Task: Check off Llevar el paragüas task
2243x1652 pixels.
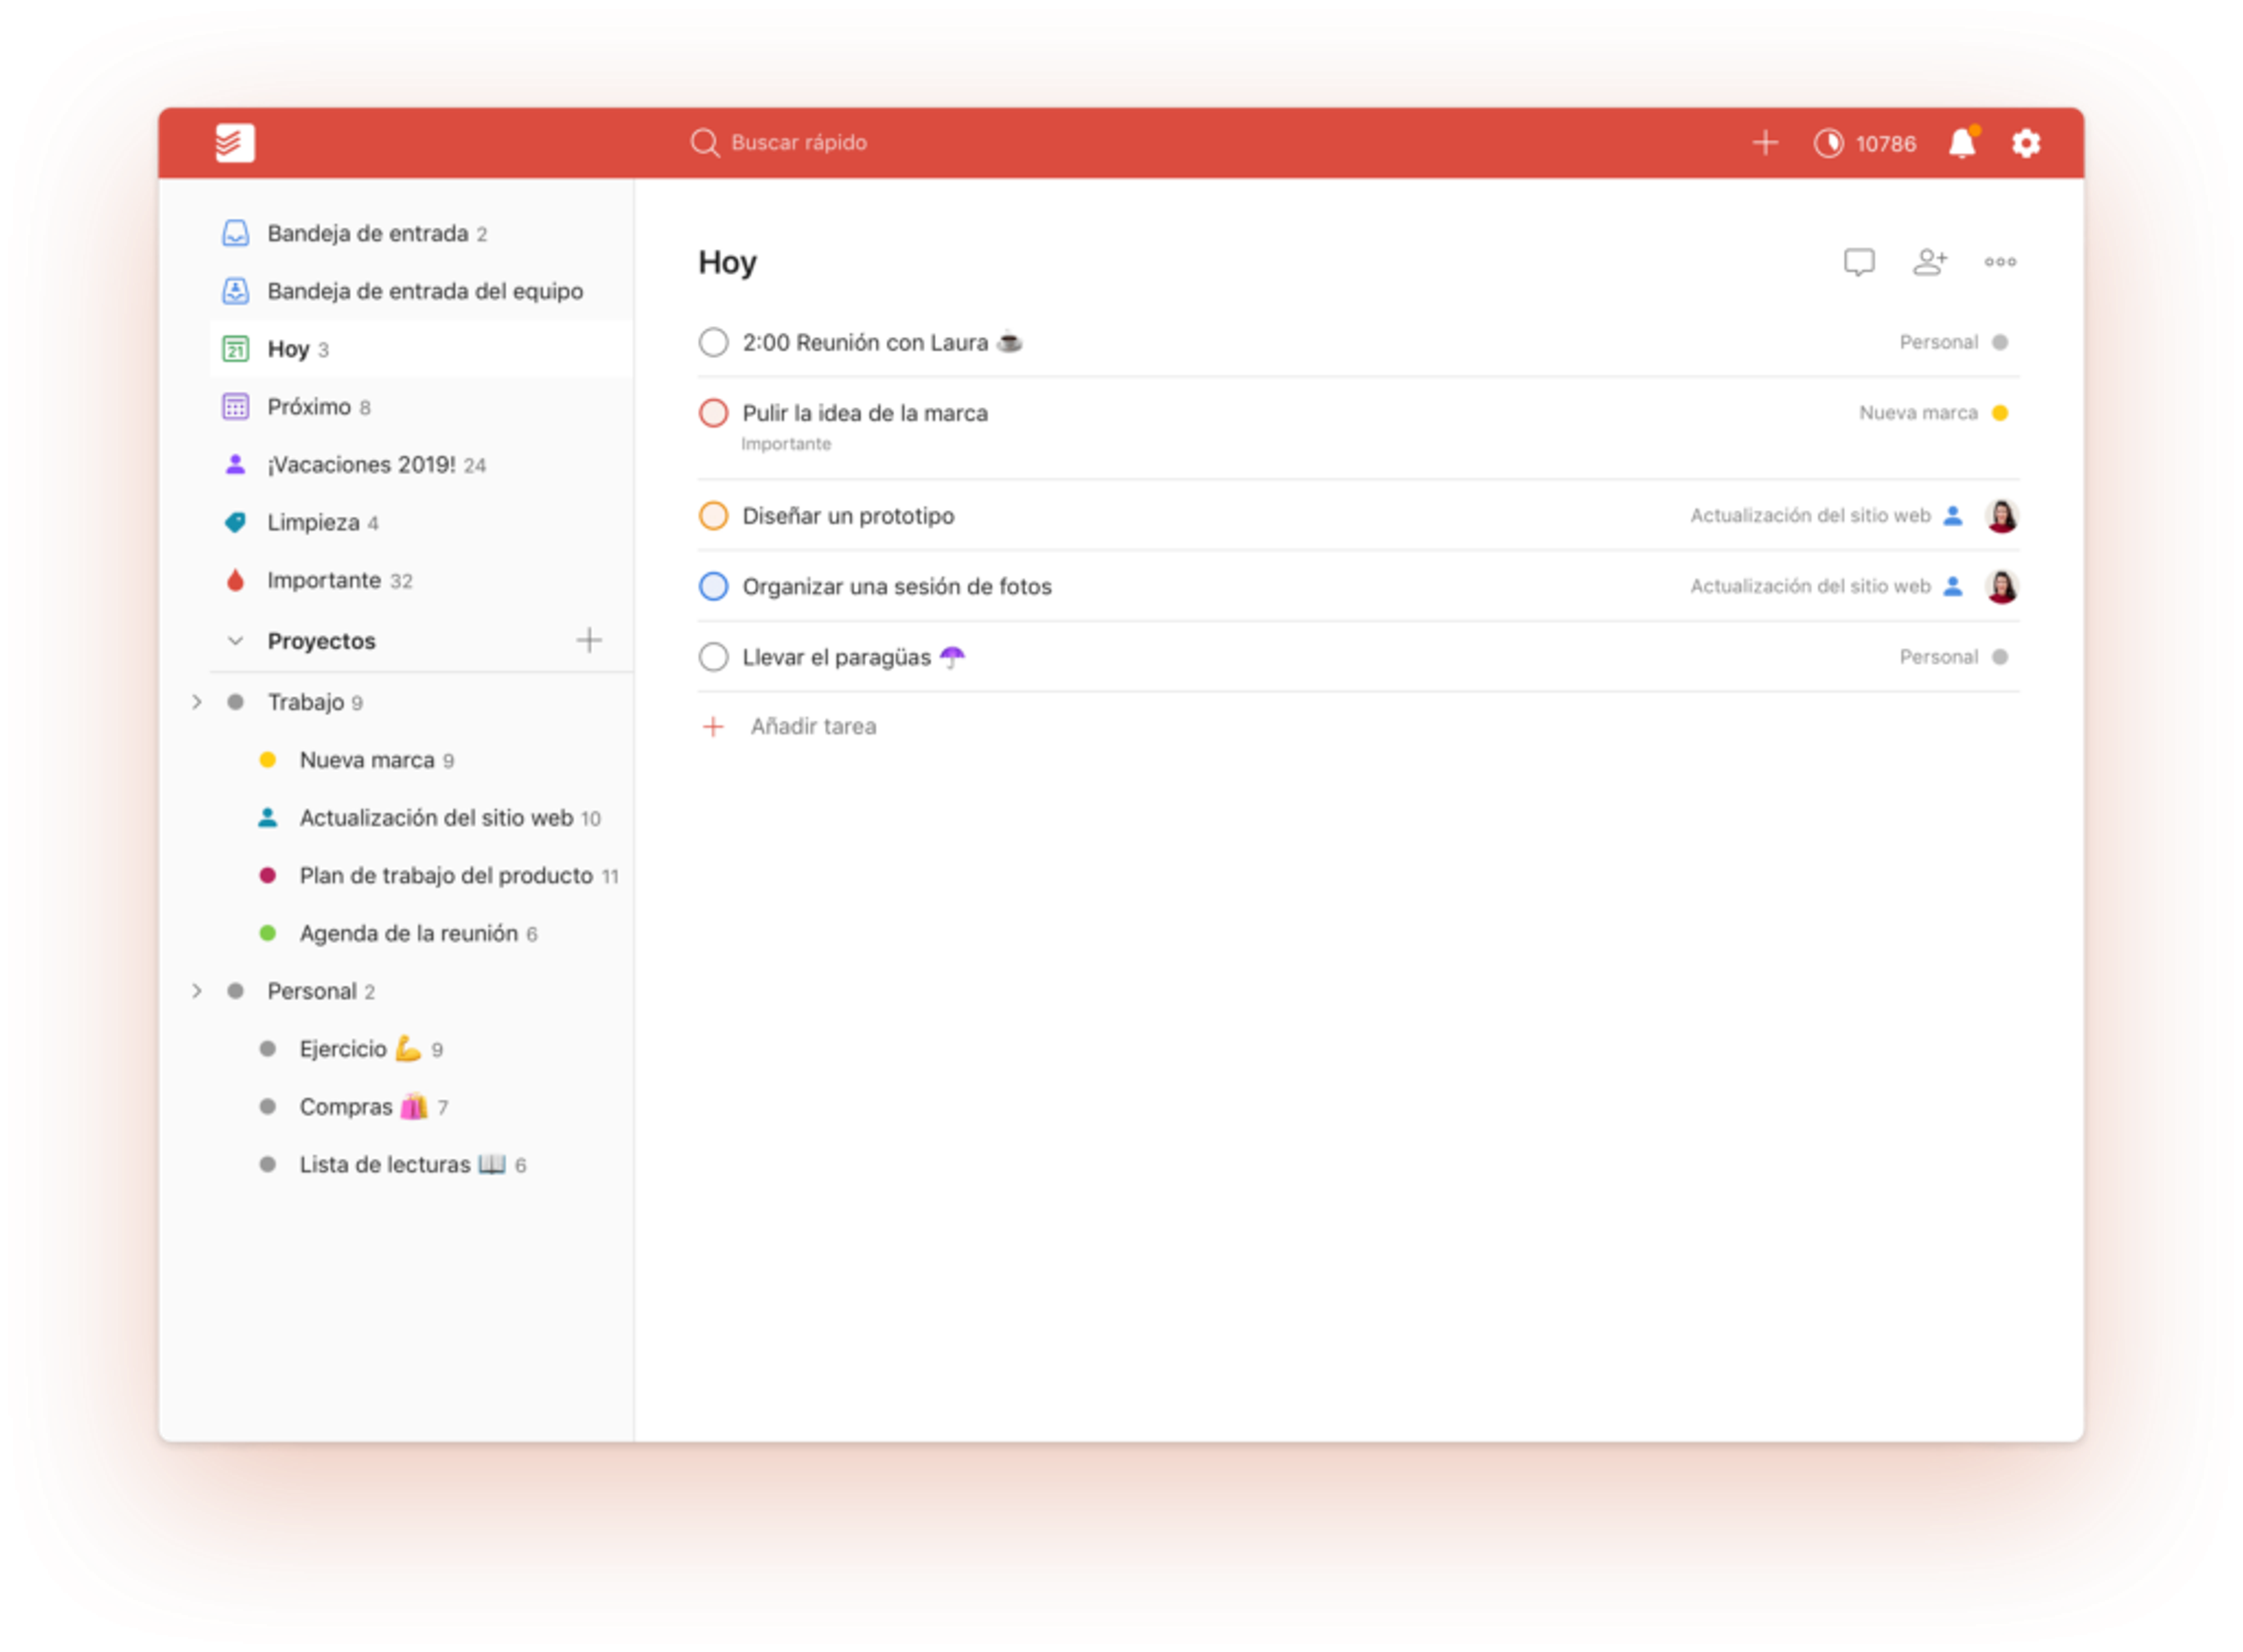Action: 713,657
